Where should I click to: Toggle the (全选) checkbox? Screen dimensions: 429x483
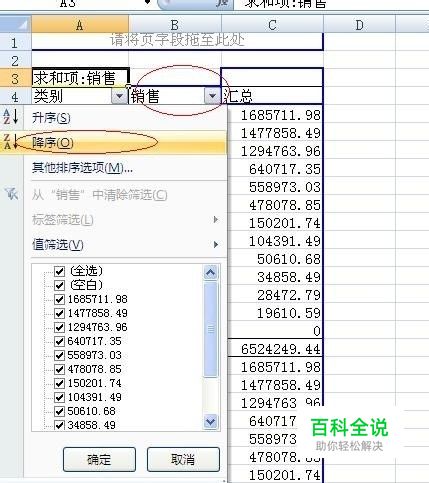click(59, 271)
